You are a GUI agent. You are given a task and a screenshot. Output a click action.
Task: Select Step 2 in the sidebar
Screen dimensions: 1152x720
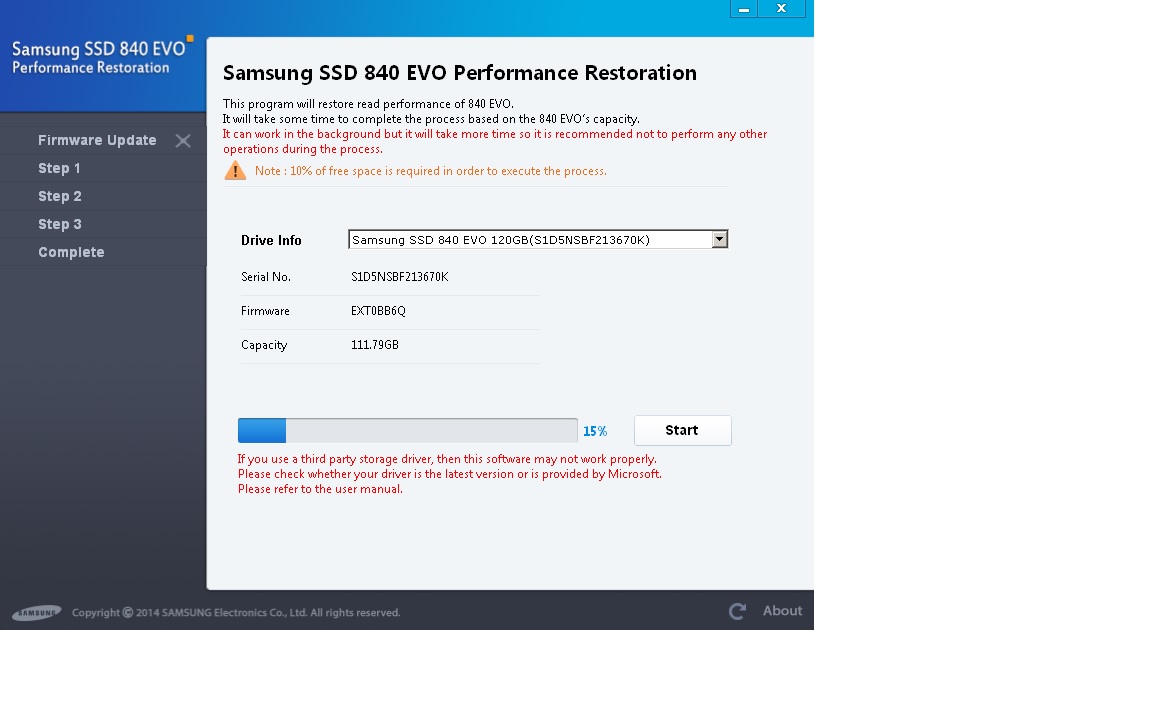(60, 196)
